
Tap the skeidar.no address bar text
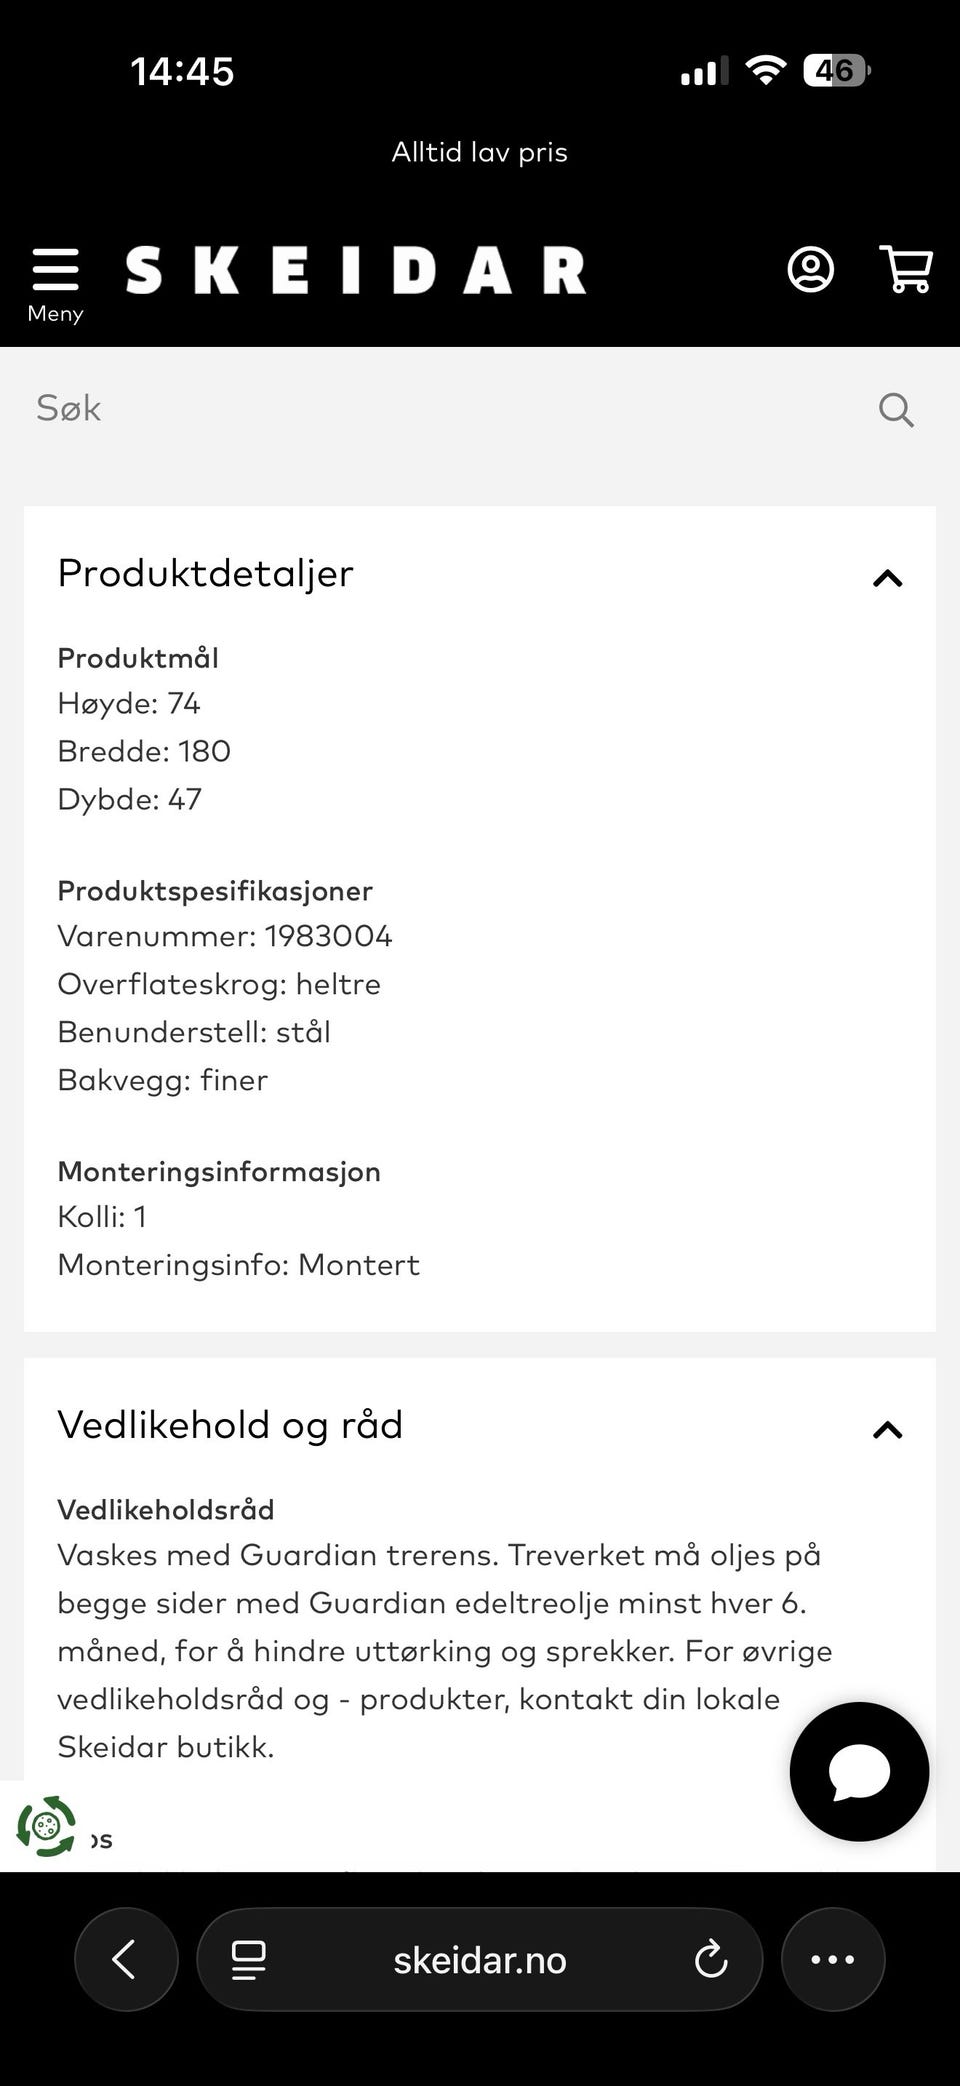coord(480,1960)
